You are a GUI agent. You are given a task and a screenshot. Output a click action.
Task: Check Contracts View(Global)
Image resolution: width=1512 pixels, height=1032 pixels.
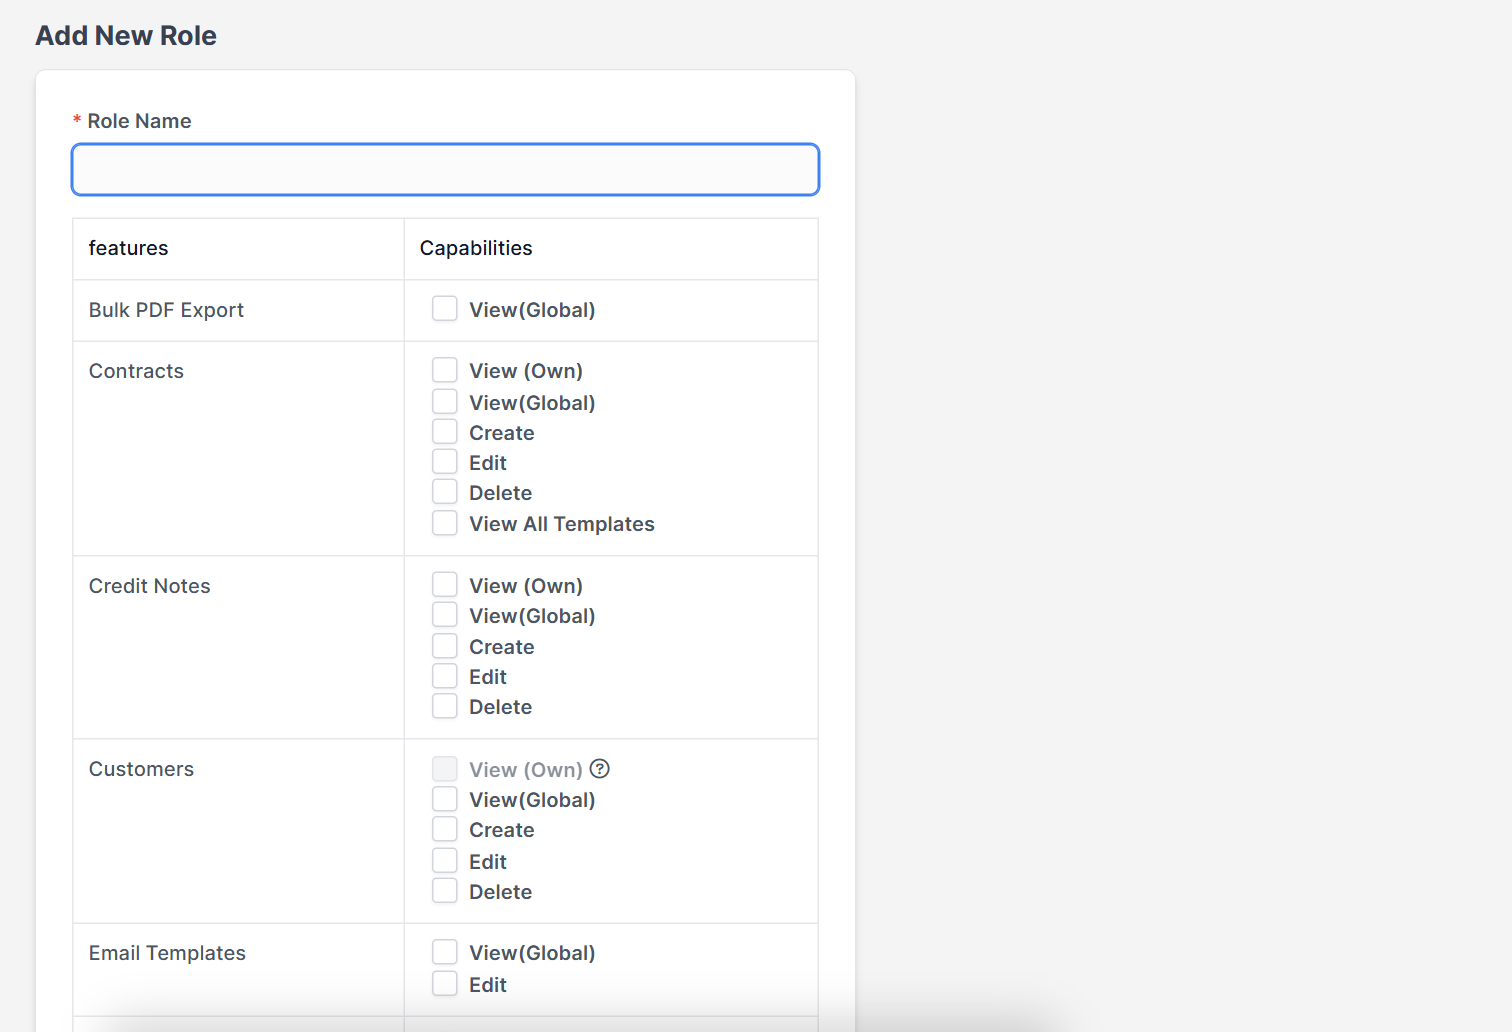[445, 401]
